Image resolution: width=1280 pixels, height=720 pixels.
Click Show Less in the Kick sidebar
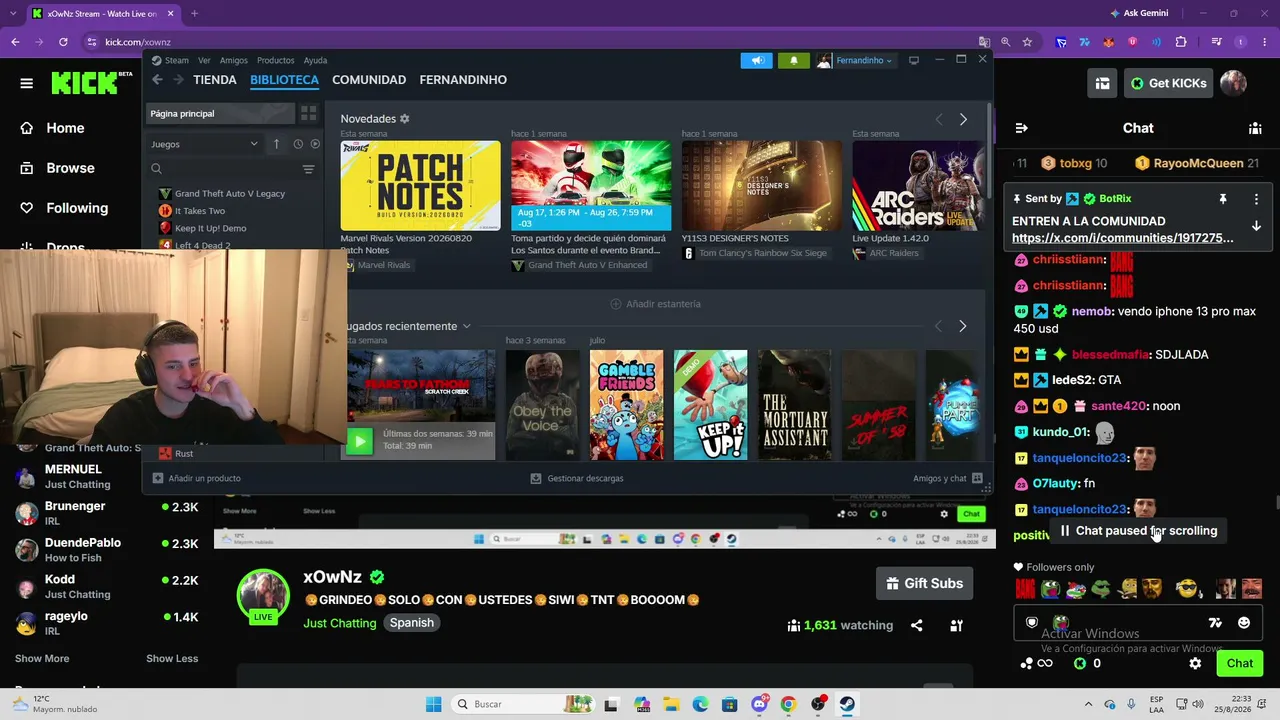point(172,658)
